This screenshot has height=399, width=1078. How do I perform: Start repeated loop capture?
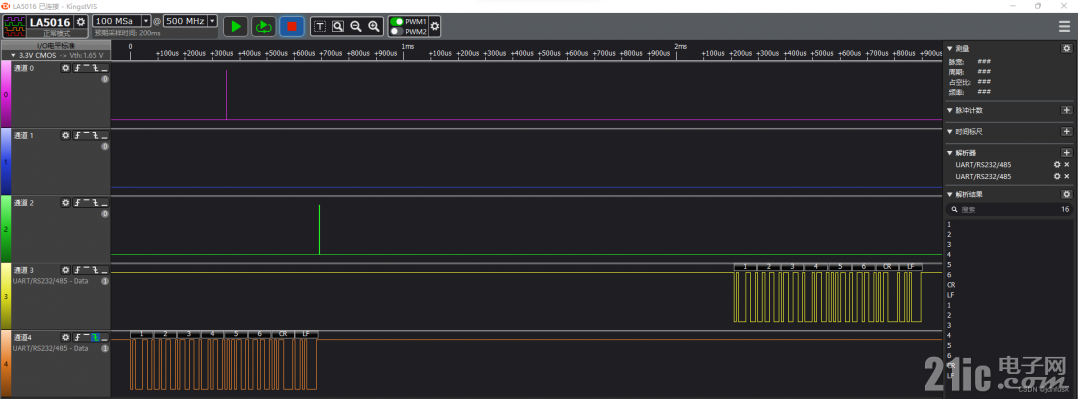pyautogui.click(x=263, y=26)
